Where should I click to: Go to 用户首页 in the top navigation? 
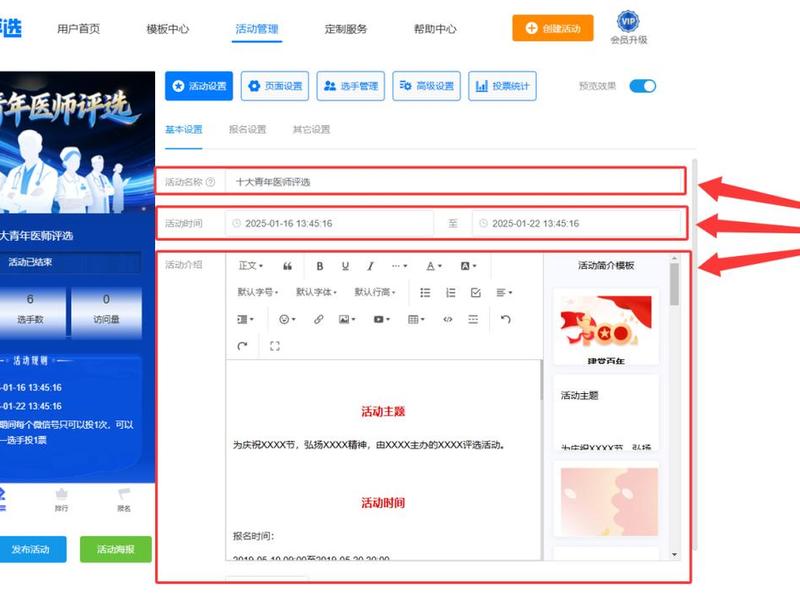(x=79, y=29)
